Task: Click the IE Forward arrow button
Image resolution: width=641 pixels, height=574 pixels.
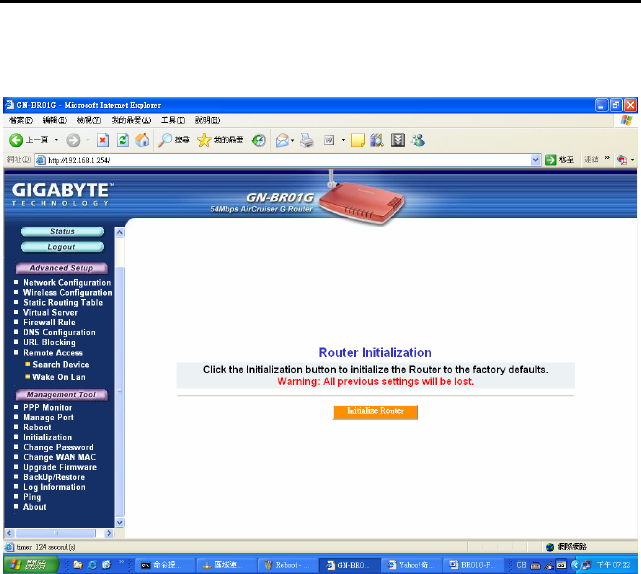Action: (73, 140)
